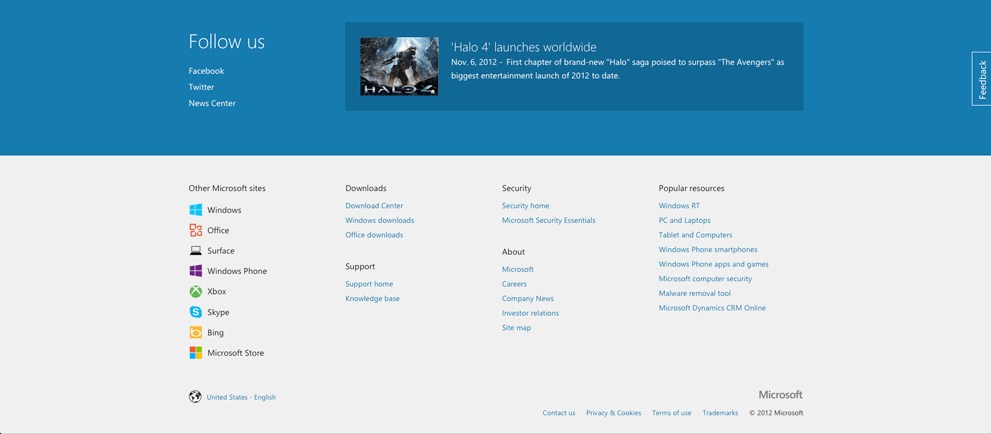Select Windows downloads link
991x434 pixels.
click(379, 220)
